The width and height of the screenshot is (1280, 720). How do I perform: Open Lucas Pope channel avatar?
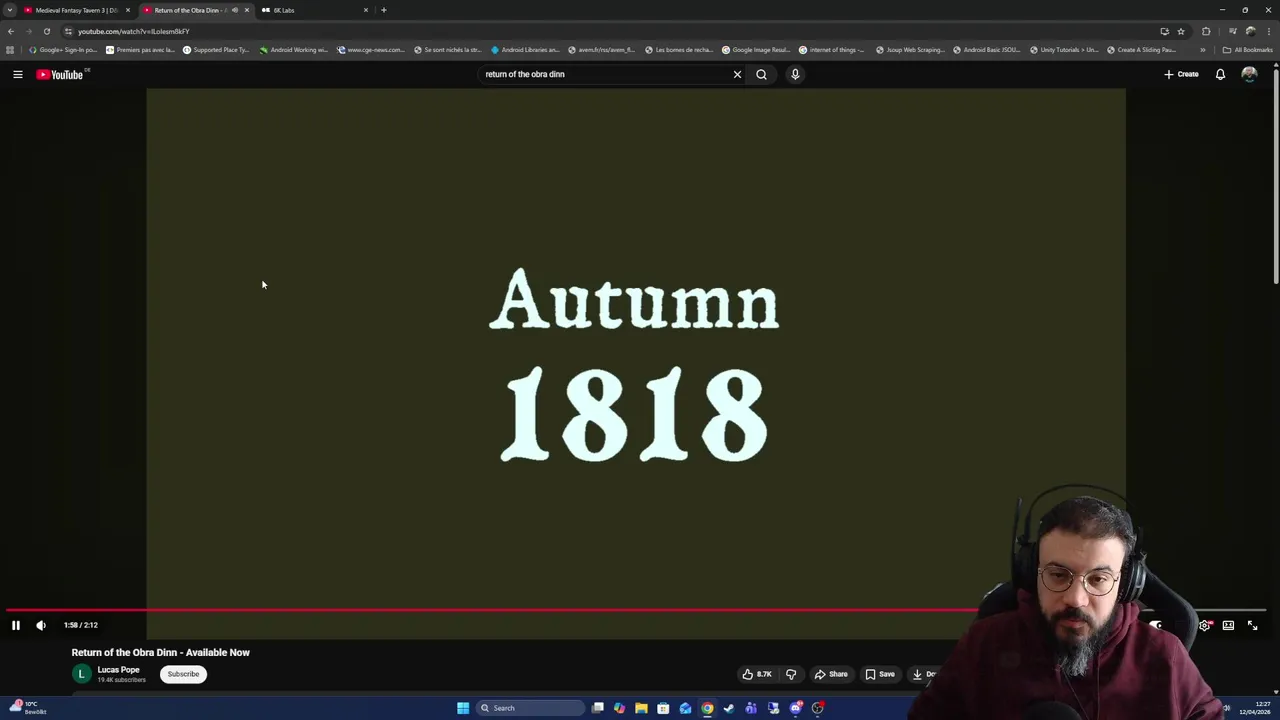(x=81, y=674)
